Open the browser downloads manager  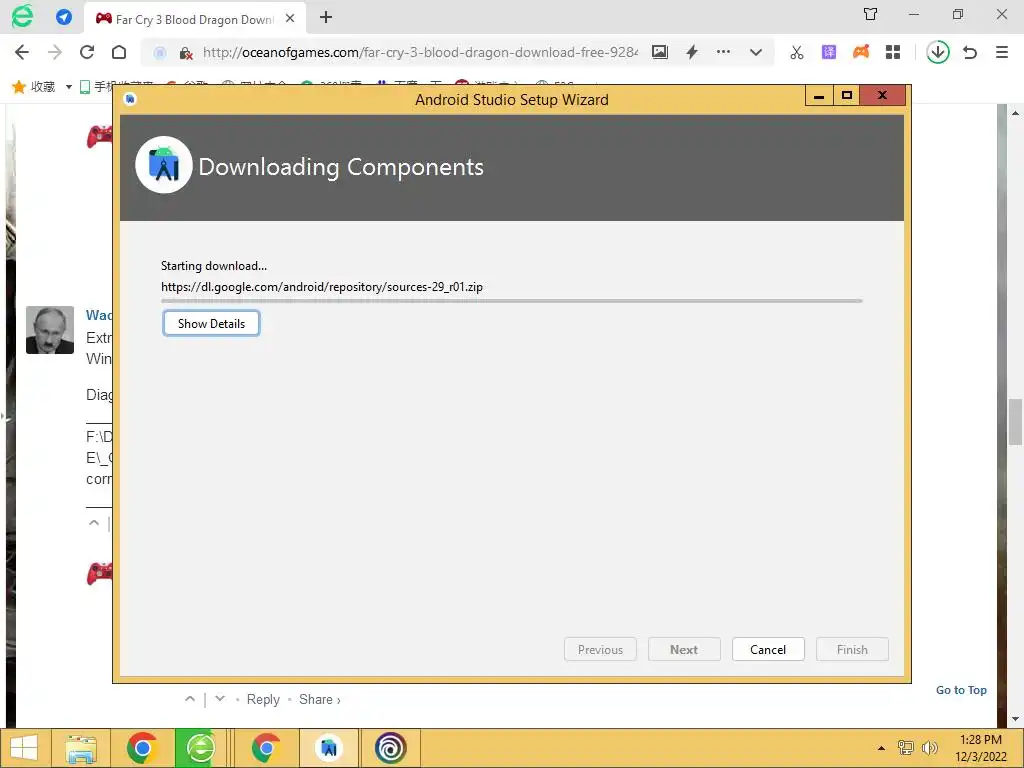click(938, 52)
